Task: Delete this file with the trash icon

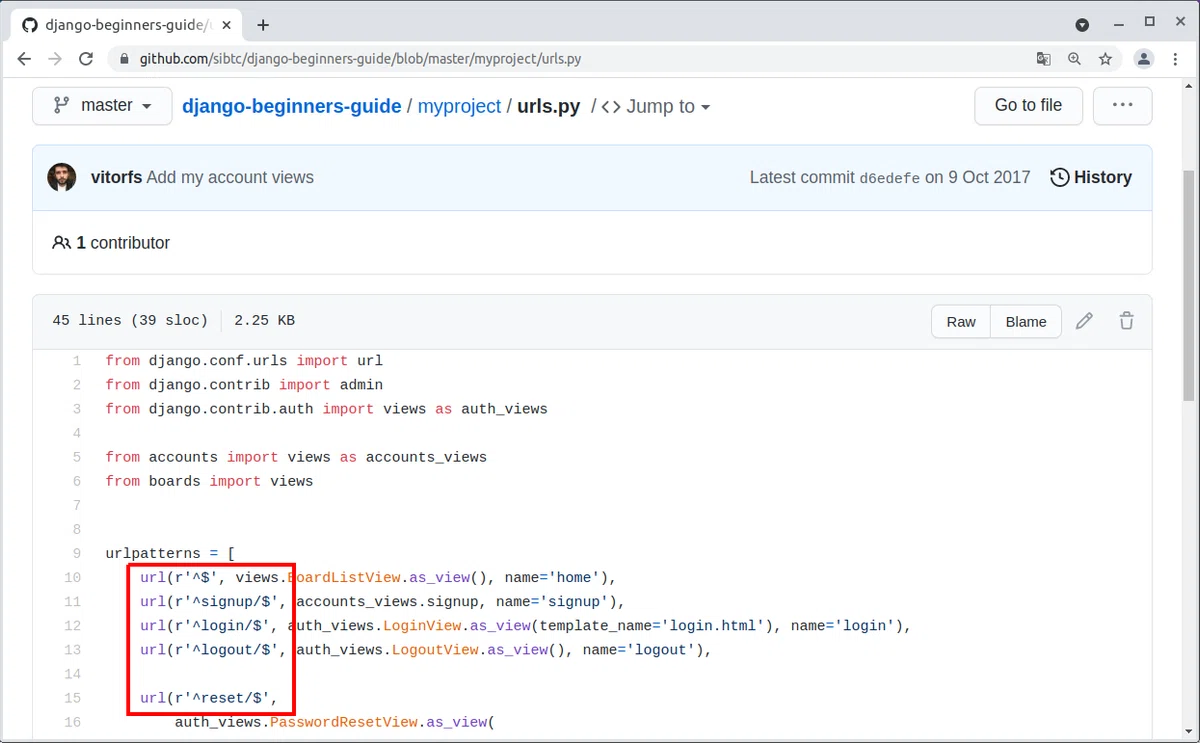Action: pyautogui.click(x=1127, y=321)
